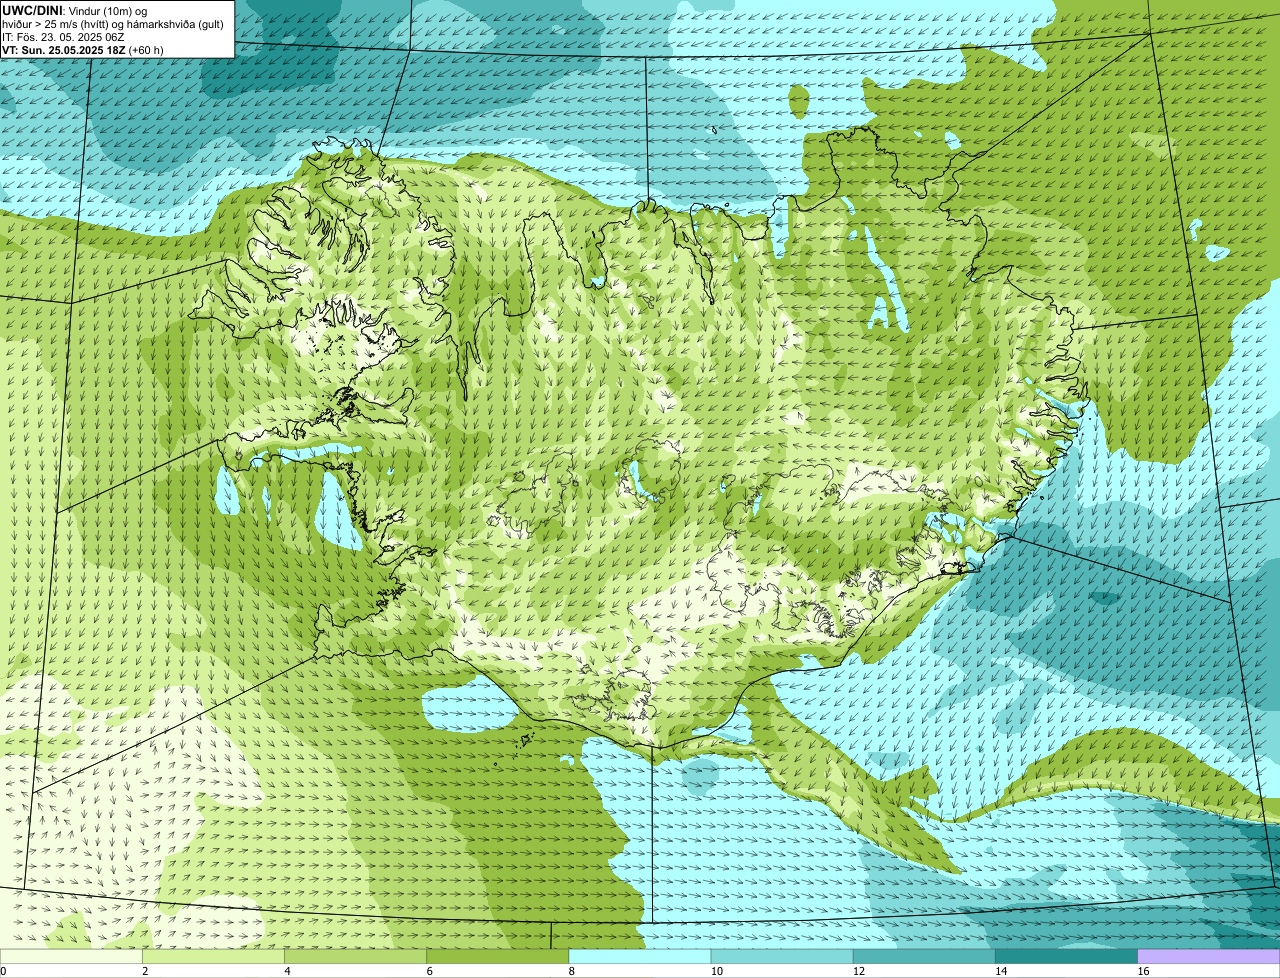
Task: Click the 14–16 m/s dark teal legend segment
Action: [x=1066, y=956]
